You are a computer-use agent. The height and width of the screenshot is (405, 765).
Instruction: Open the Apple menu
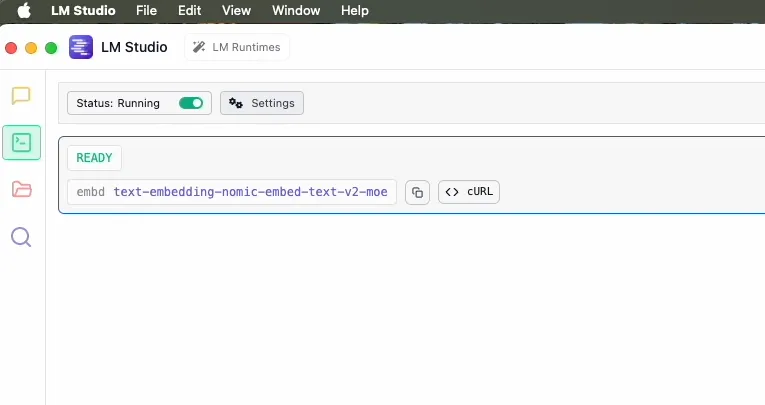24,10
